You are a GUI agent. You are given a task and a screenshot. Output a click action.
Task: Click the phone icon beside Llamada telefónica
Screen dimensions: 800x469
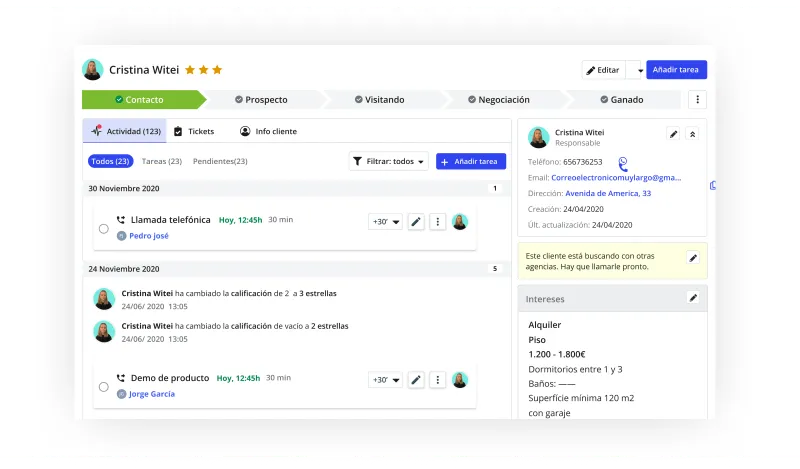(x=121, y=220)
